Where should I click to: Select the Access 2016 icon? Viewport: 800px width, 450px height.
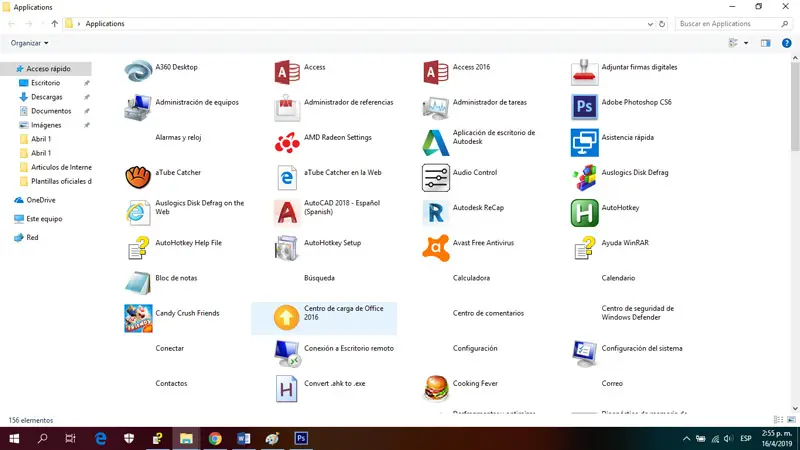click(436, 72)
